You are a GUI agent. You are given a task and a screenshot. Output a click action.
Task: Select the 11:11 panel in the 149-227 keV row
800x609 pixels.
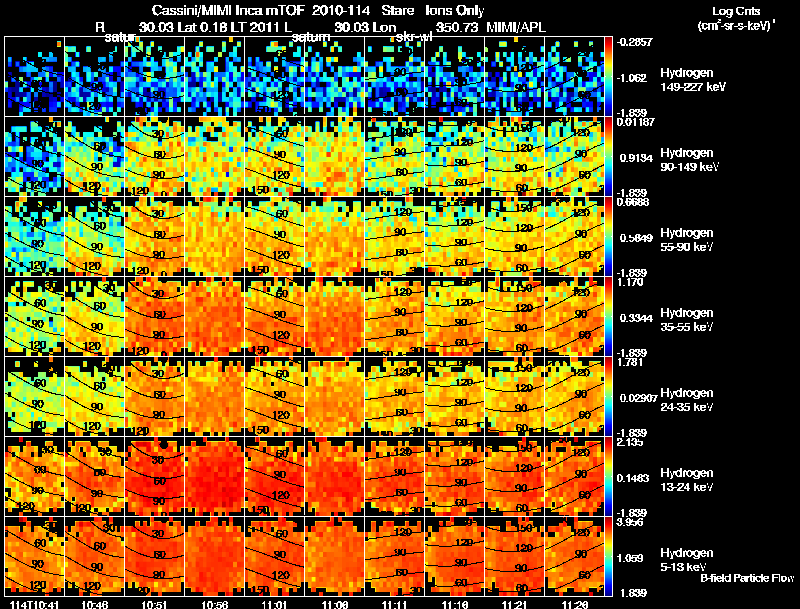tap(395, 77)
